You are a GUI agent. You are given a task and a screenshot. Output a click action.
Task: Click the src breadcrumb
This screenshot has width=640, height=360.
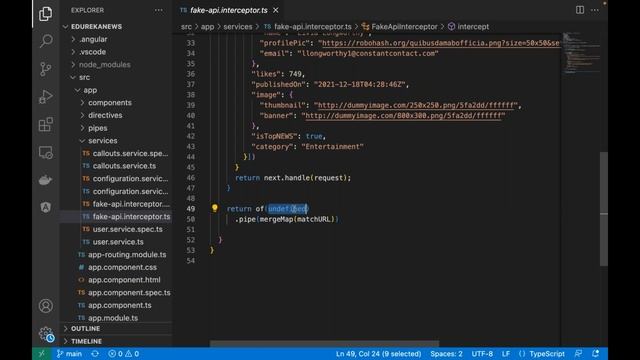coord(186,27)
